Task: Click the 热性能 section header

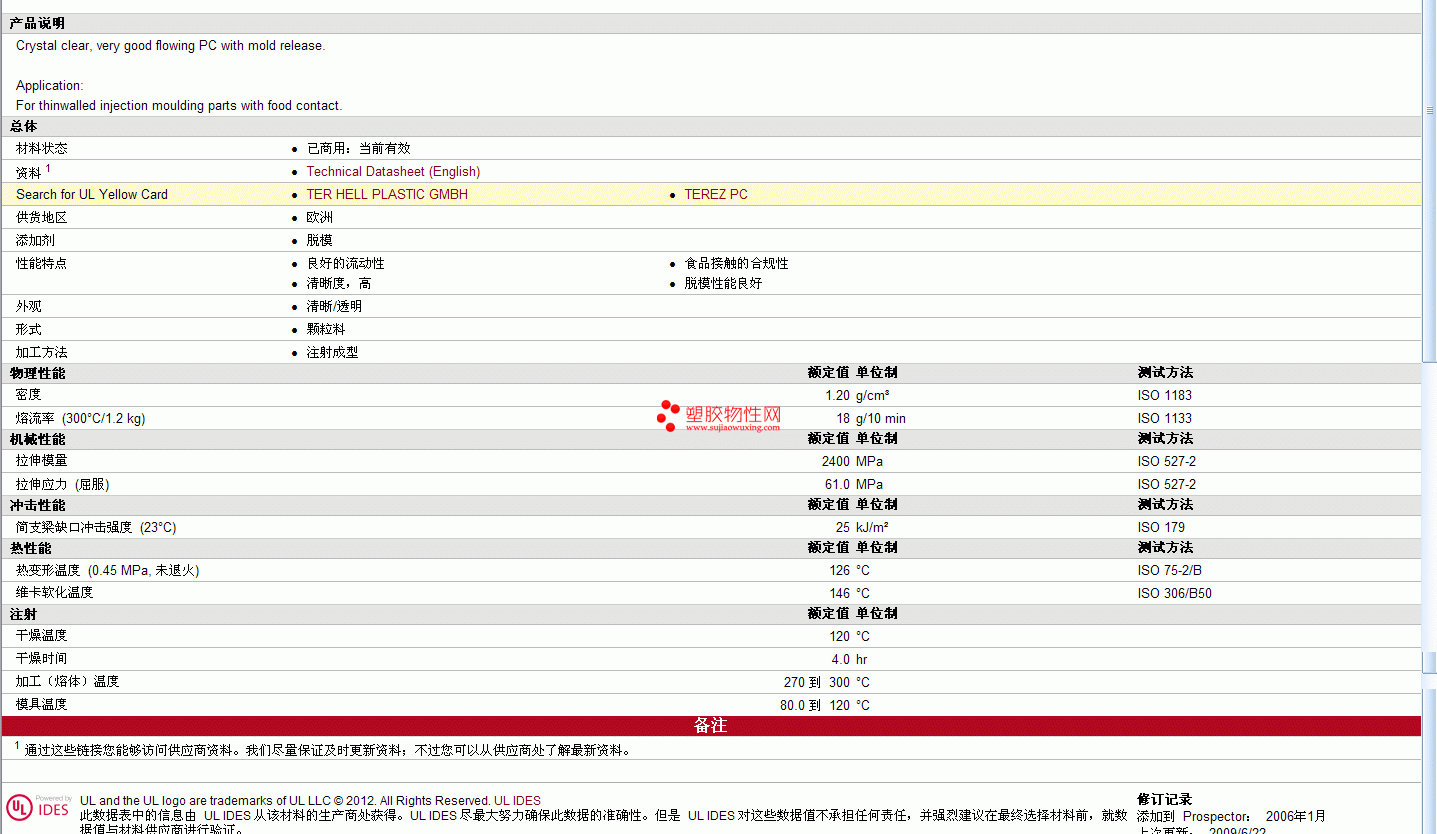Action: pos(31,548)
